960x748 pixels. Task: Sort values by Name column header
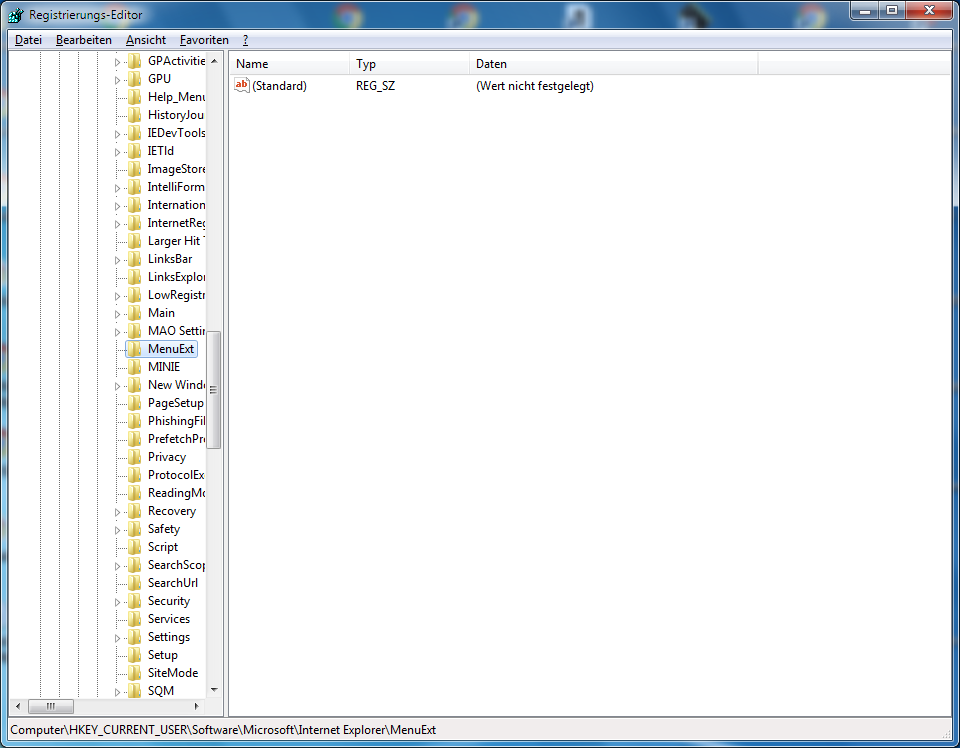(x=290, y=64)
